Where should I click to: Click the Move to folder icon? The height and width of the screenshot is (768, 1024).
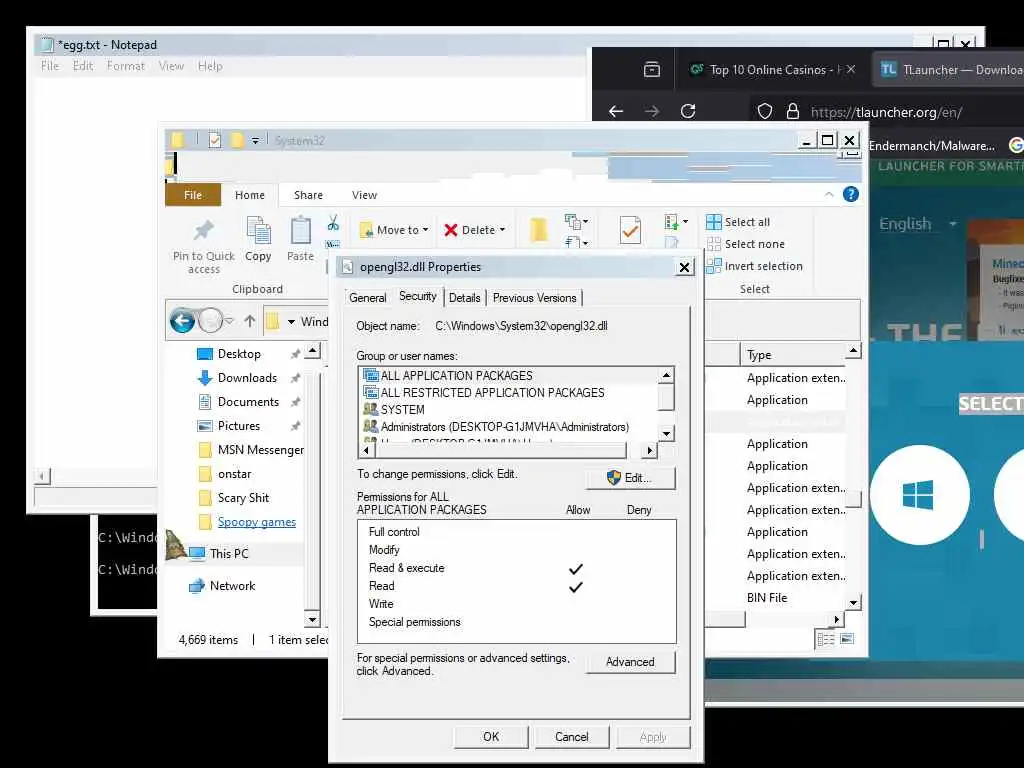(366, 230)
